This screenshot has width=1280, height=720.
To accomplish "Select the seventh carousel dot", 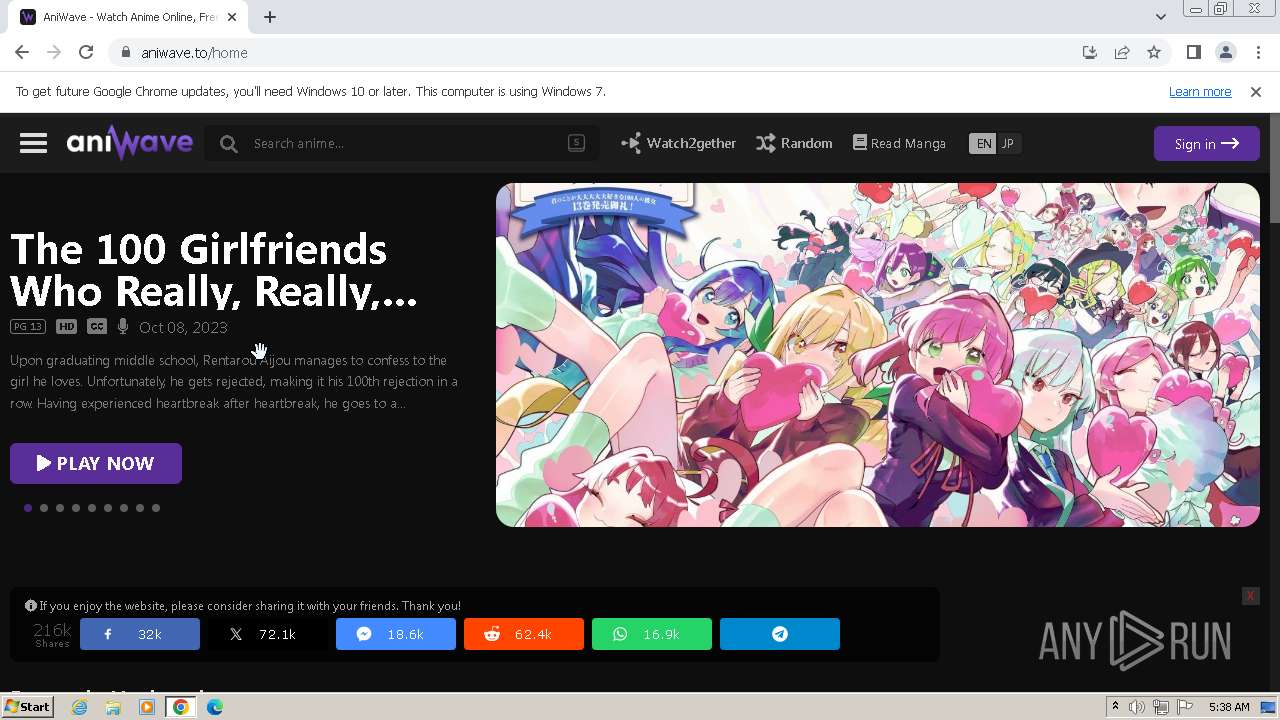I will click(124, 508).
